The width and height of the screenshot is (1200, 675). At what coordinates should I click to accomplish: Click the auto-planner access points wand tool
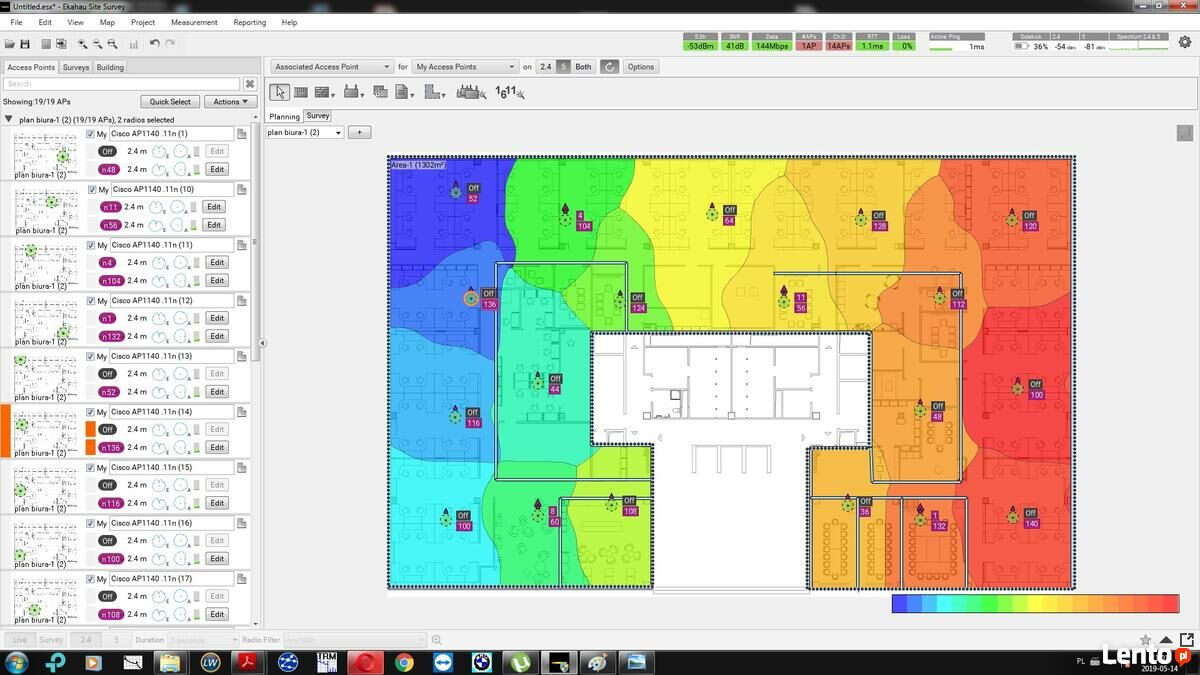click(x=469, y=92)
